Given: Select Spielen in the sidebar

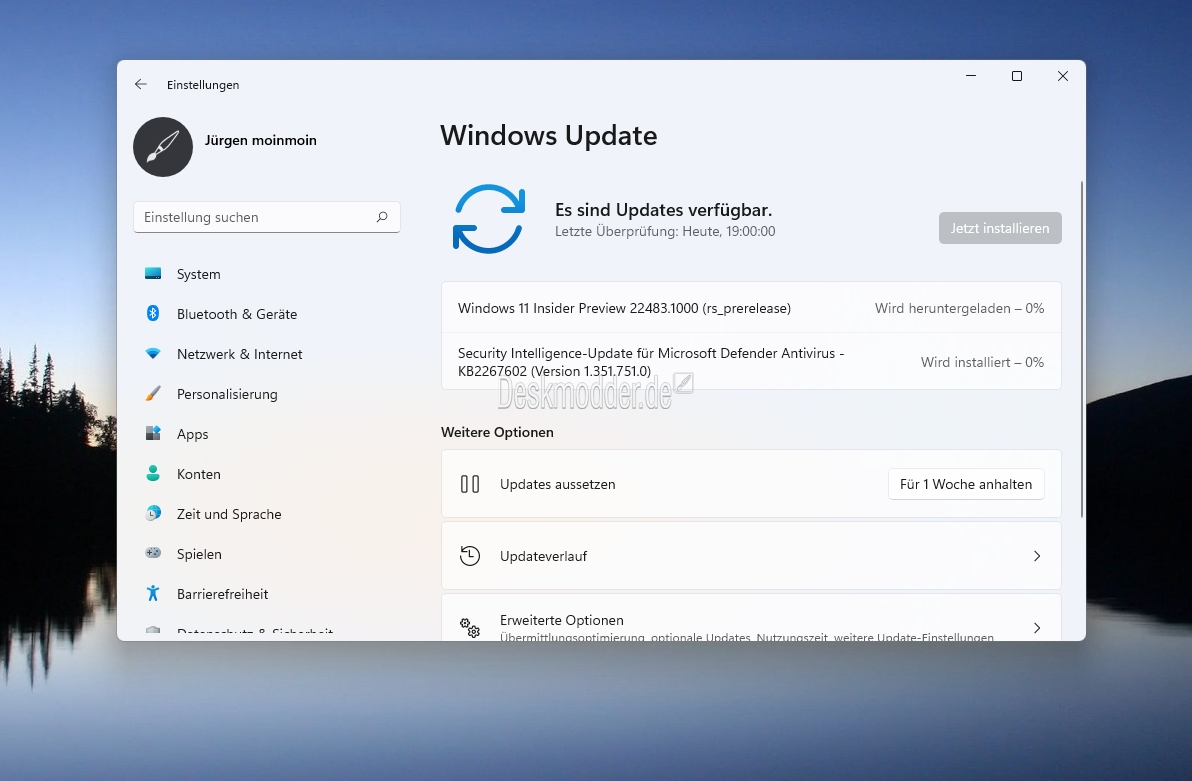Looking at the screenshot, I should 267,553.
